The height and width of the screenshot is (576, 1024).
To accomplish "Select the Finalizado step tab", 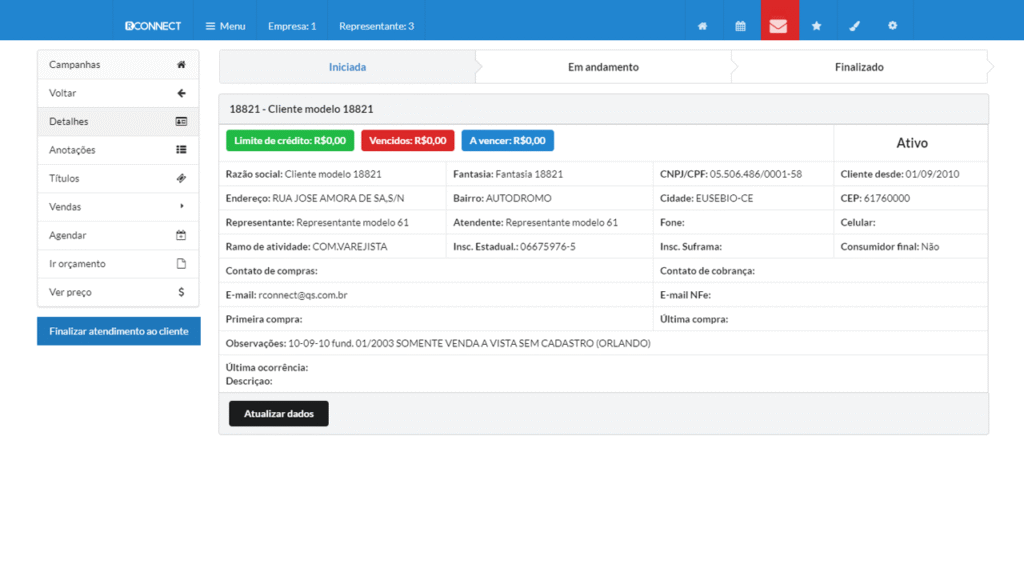I will coord(859,67).
